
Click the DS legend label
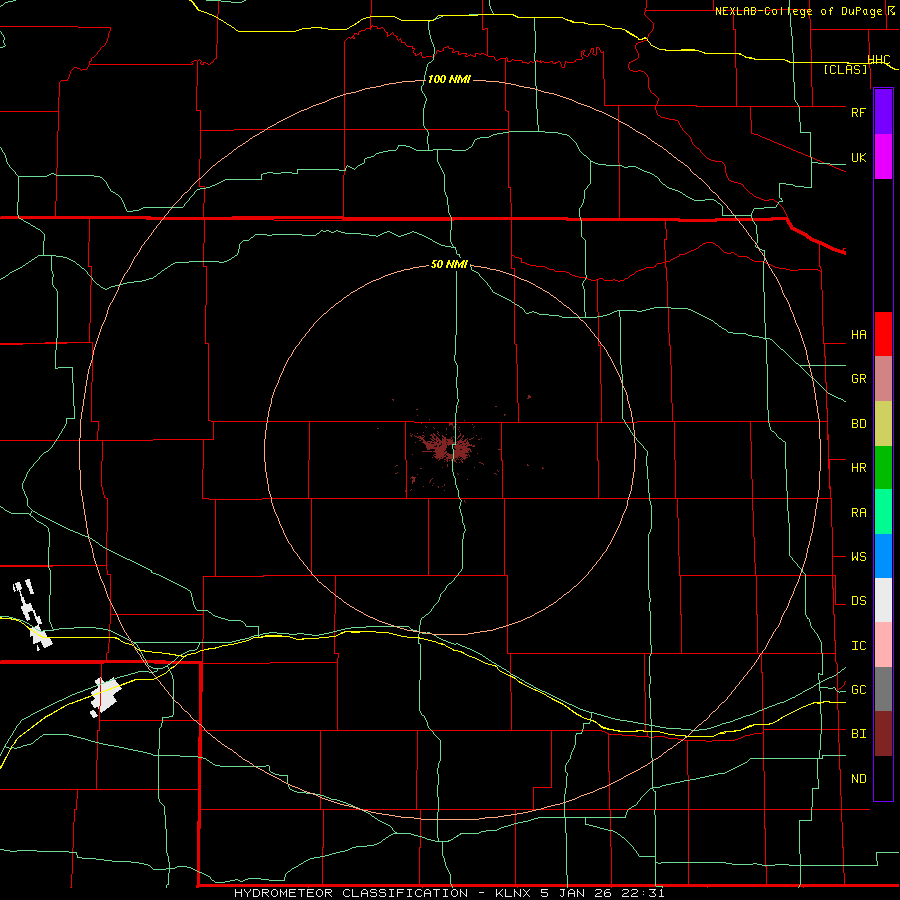pos(858,601)
